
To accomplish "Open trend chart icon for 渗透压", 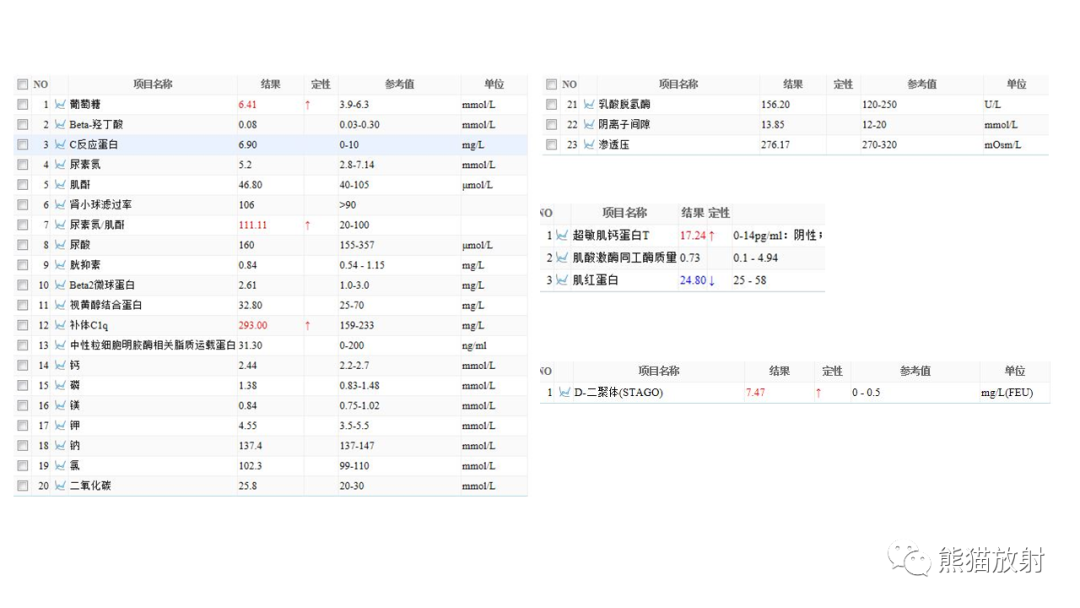I will click(x=589, y=145).
